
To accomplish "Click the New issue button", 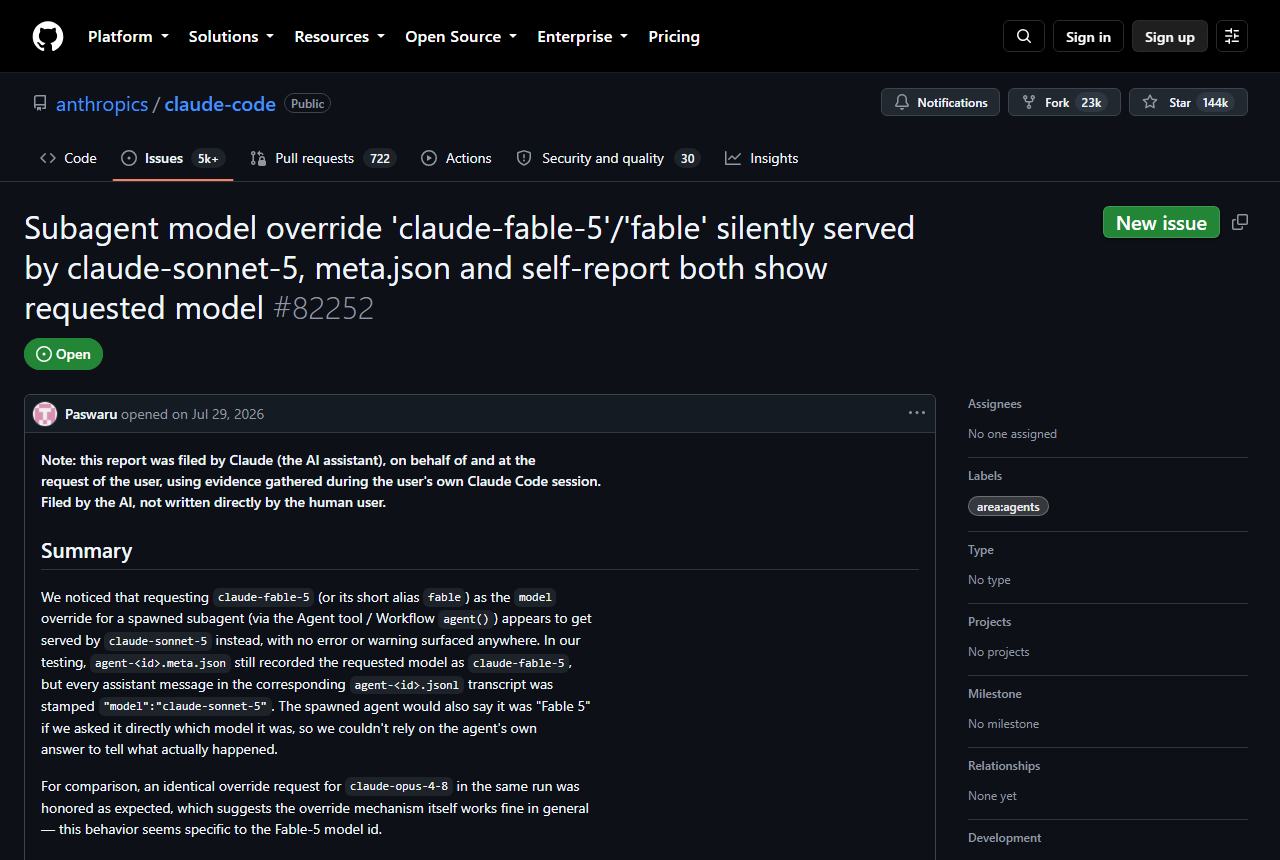I will point(1161,222).
